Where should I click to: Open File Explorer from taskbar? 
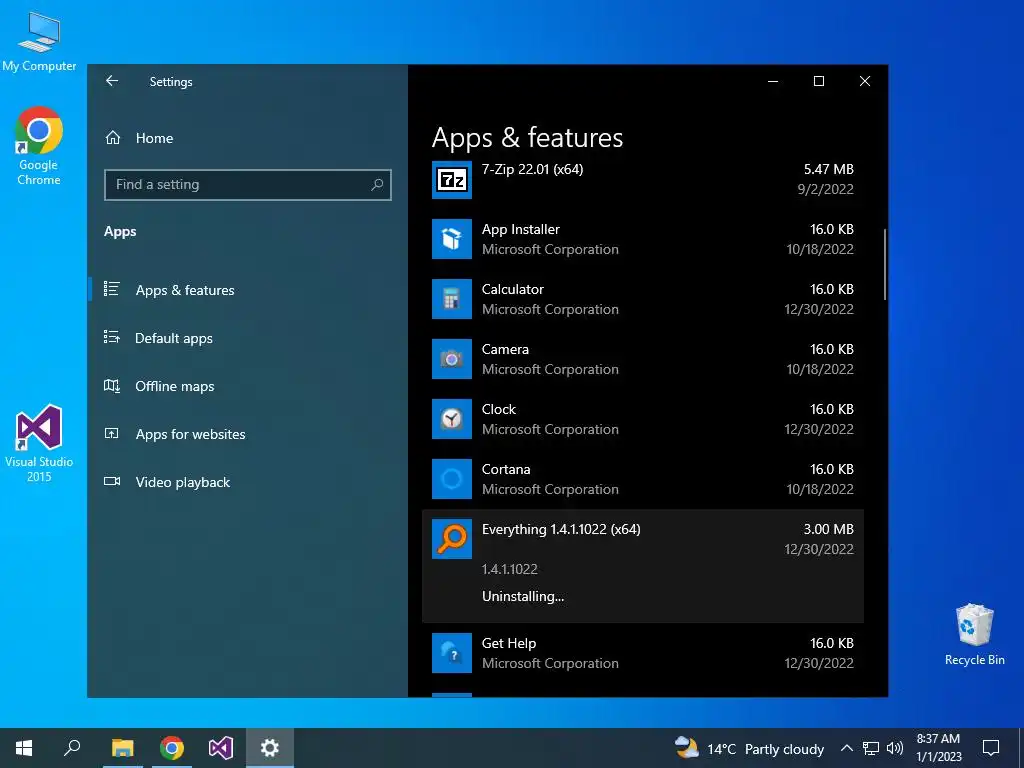coord(122,748)
